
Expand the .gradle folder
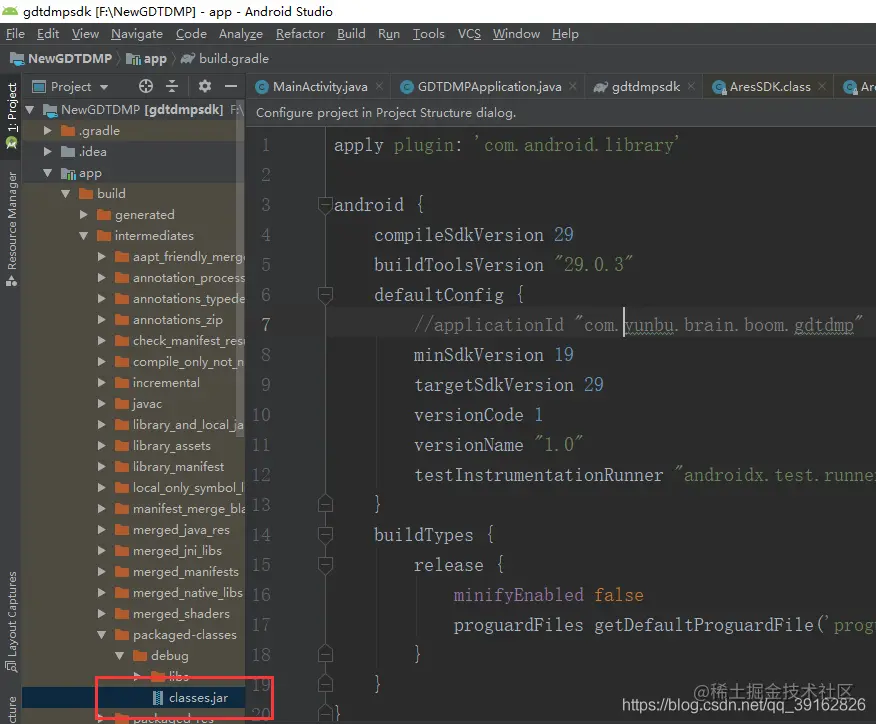pos(47,131)
